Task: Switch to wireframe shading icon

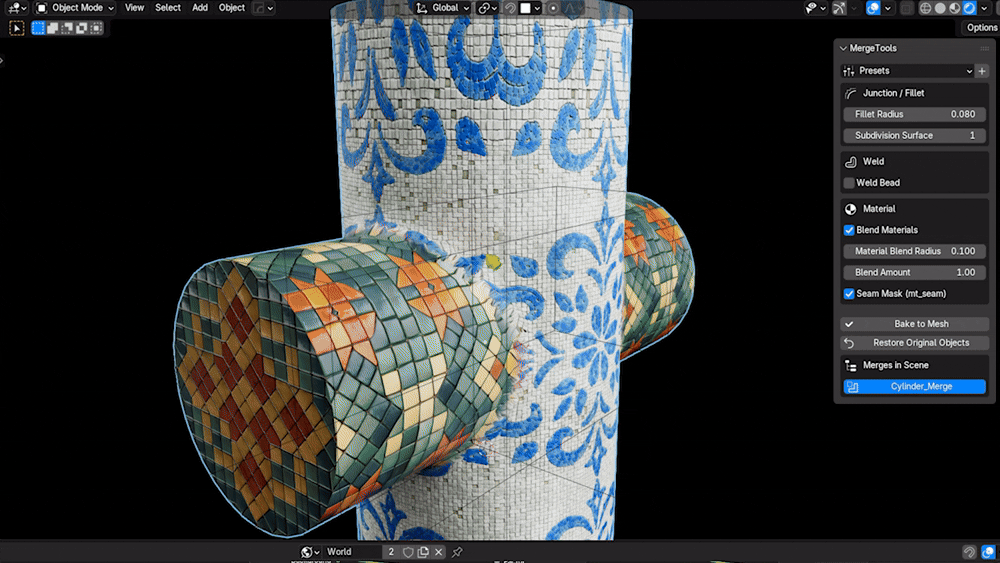Action: 925,8
